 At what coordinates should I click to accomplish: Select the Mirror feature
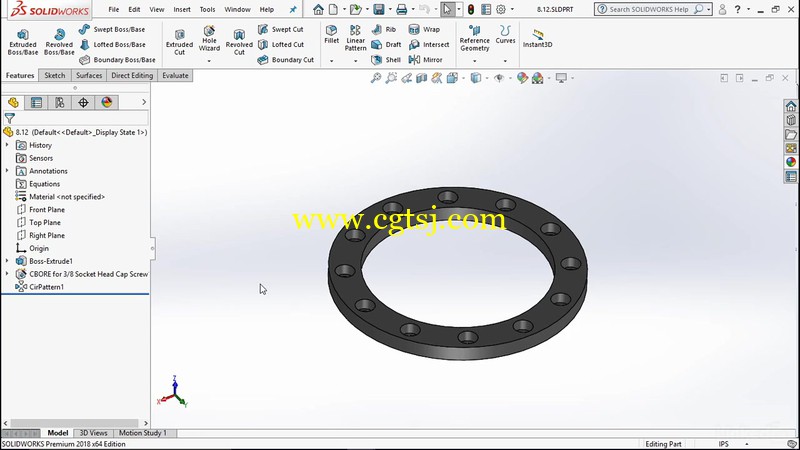tap(426, 60)
